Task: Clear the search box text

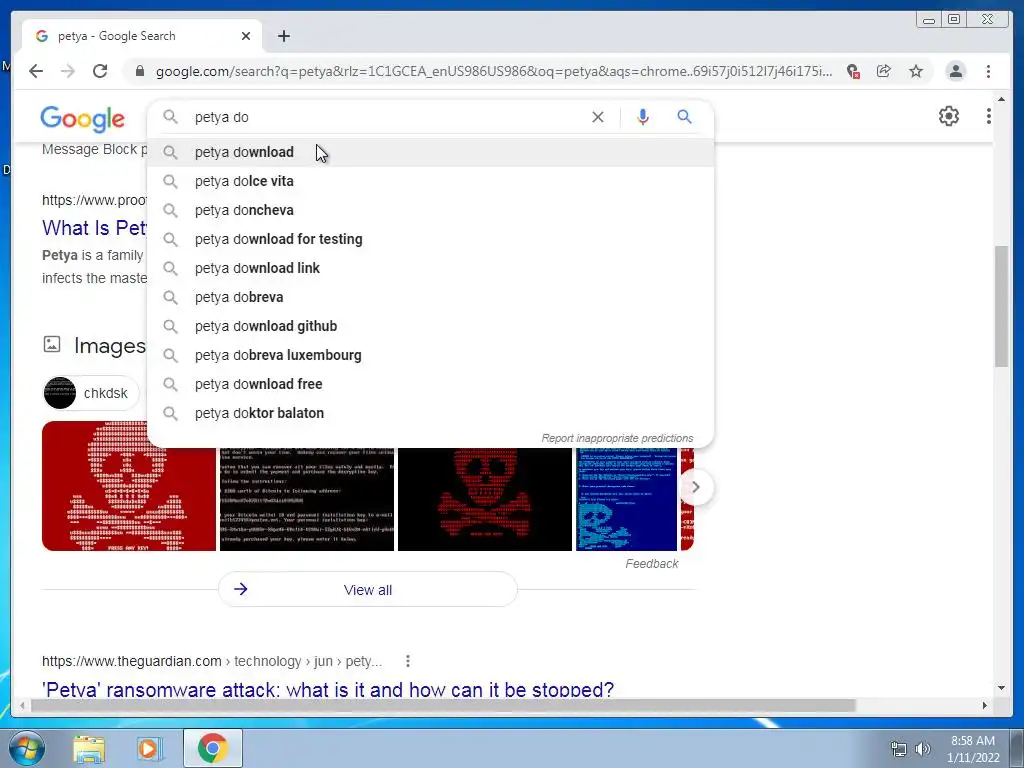Action: (x=598, y=117)
